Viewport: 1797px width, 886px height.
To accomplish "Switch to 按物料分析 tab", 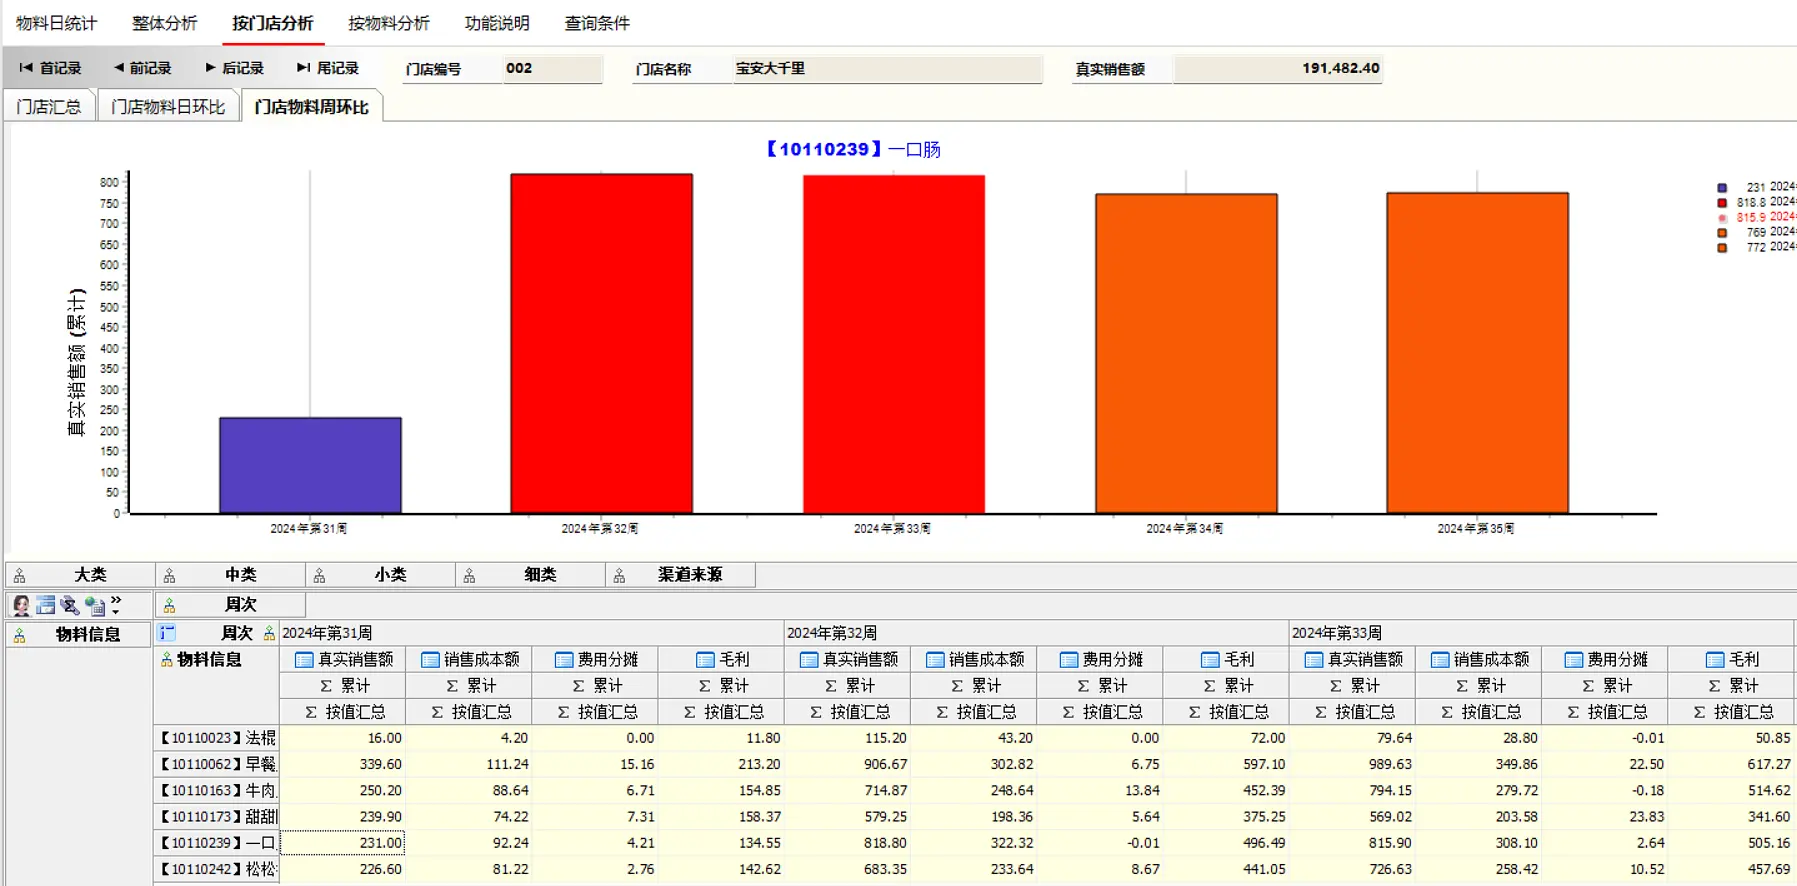I will pos(389,23).
